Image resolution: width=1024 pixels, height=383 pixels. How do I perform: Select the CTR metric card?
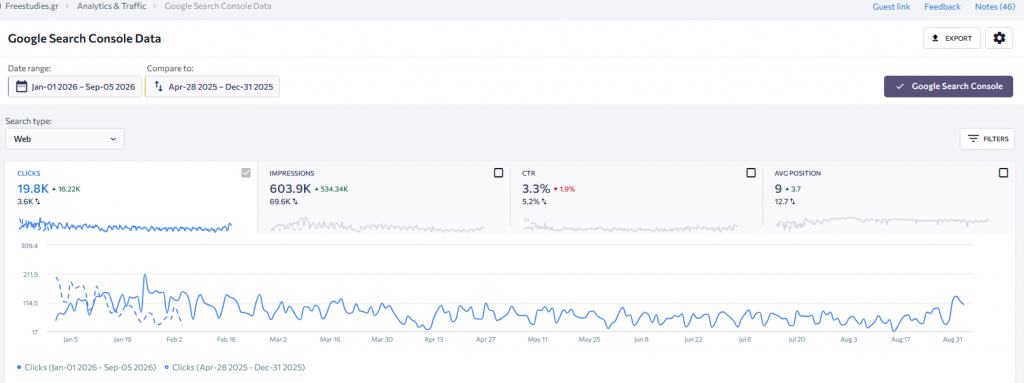pyautogui.click(x=637, y=197)
